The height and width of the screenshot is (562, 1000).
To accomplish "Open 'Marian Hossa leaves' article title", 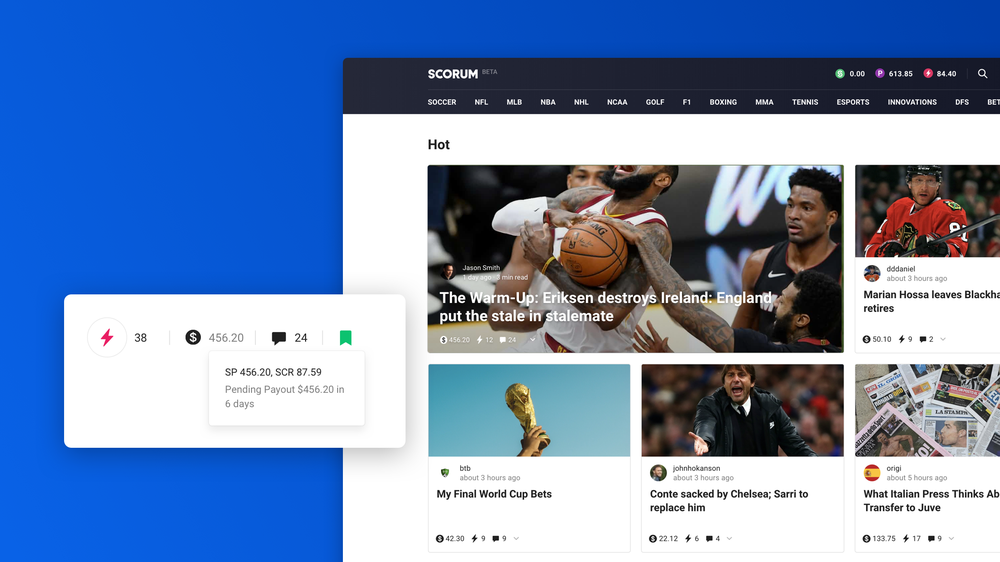I will click(931, 301).
